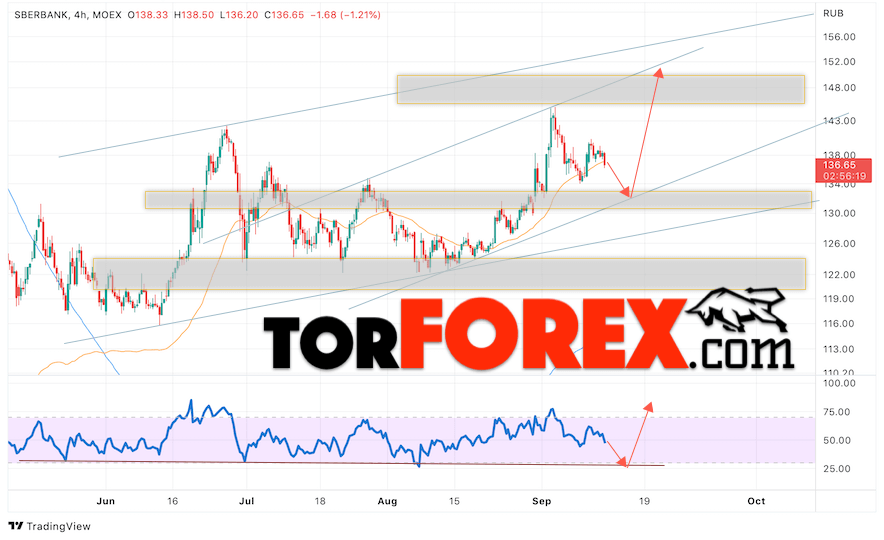
Task: Click the 116.00 price axis label
Action: point(839,324)
